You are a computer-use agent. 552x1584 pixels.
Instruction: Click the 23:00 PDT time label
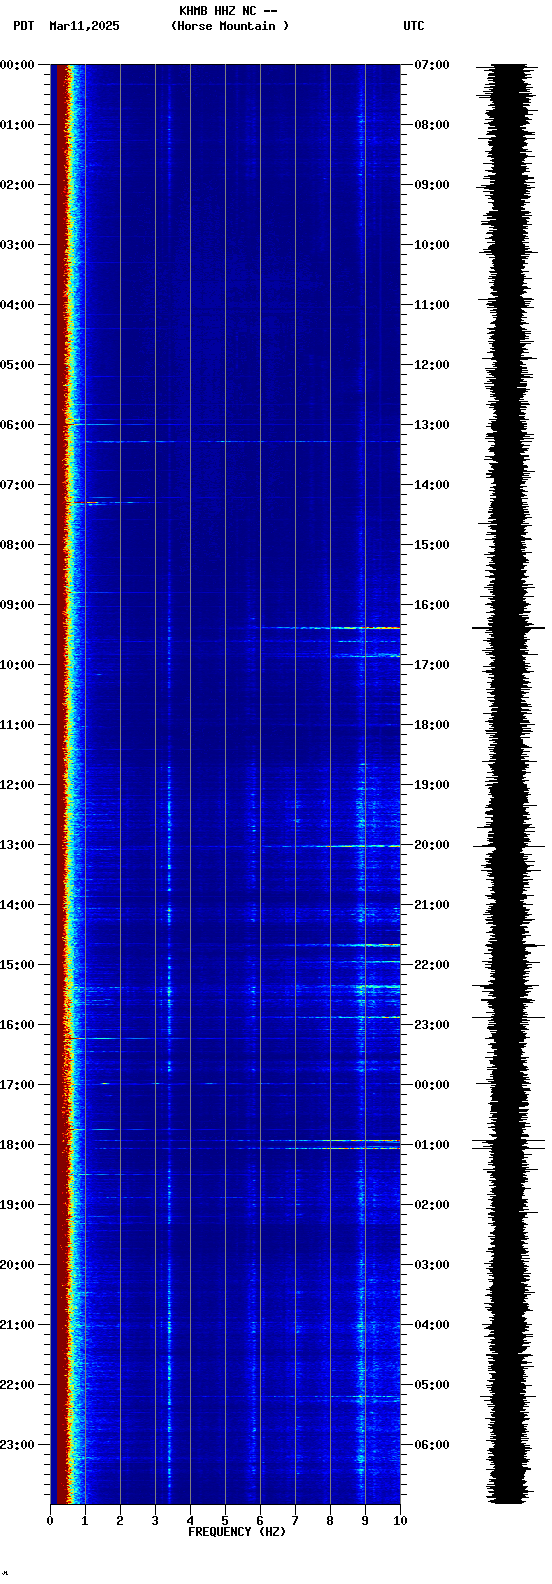(17, 1445)
